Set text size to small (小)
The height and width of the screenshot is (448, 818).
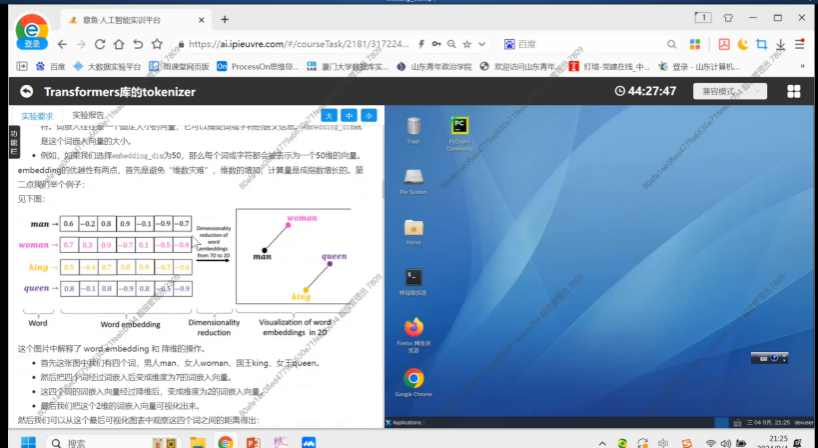[369, 116]
